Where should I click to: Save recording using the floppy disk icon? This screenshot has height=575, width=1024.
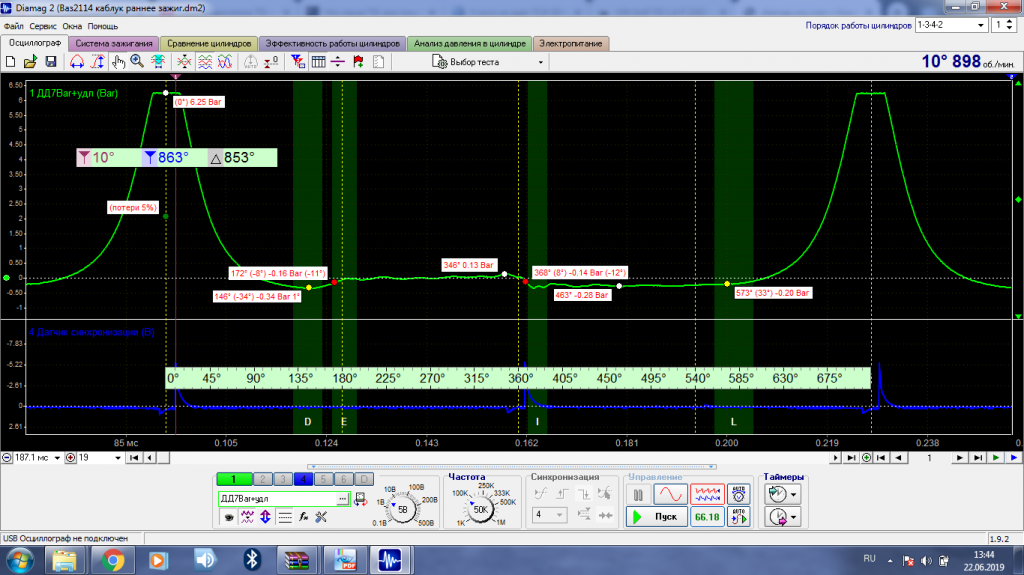coord(50,62)
